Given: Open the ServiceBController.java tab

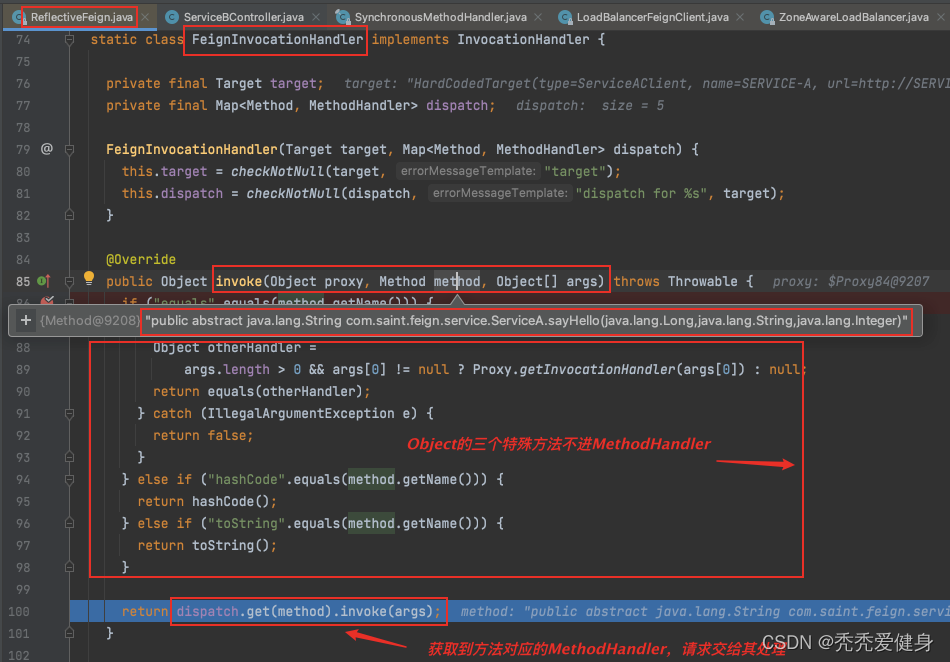Looking at the screenshot, I should coord(244,17).
